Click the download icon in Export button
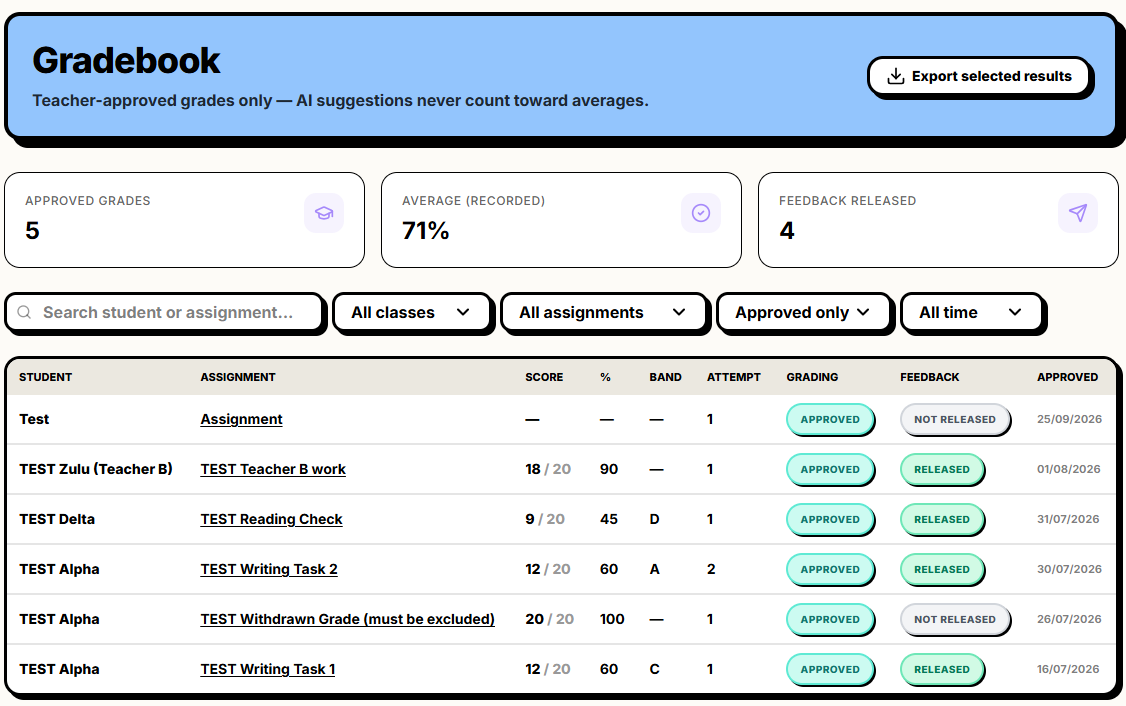Screen dimensions: 1126x706 point(895,76)
